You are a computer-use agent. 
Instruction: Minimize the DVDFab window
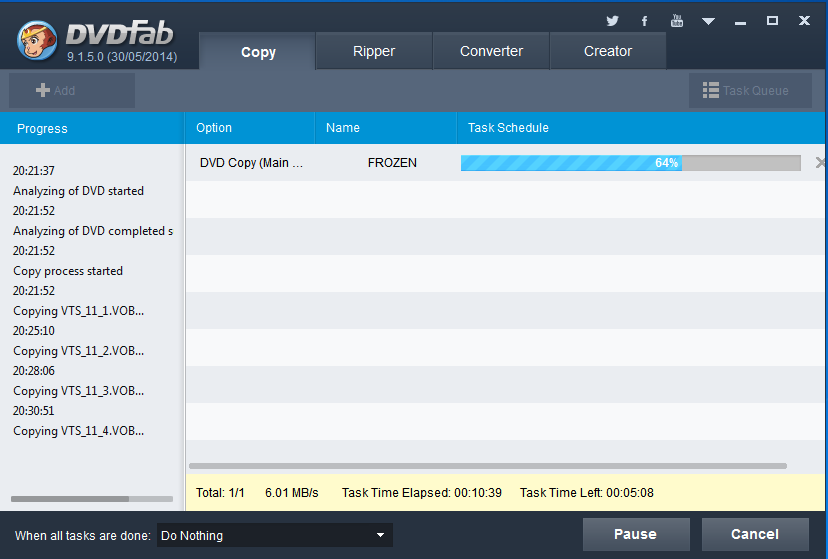tap(740, 22)
